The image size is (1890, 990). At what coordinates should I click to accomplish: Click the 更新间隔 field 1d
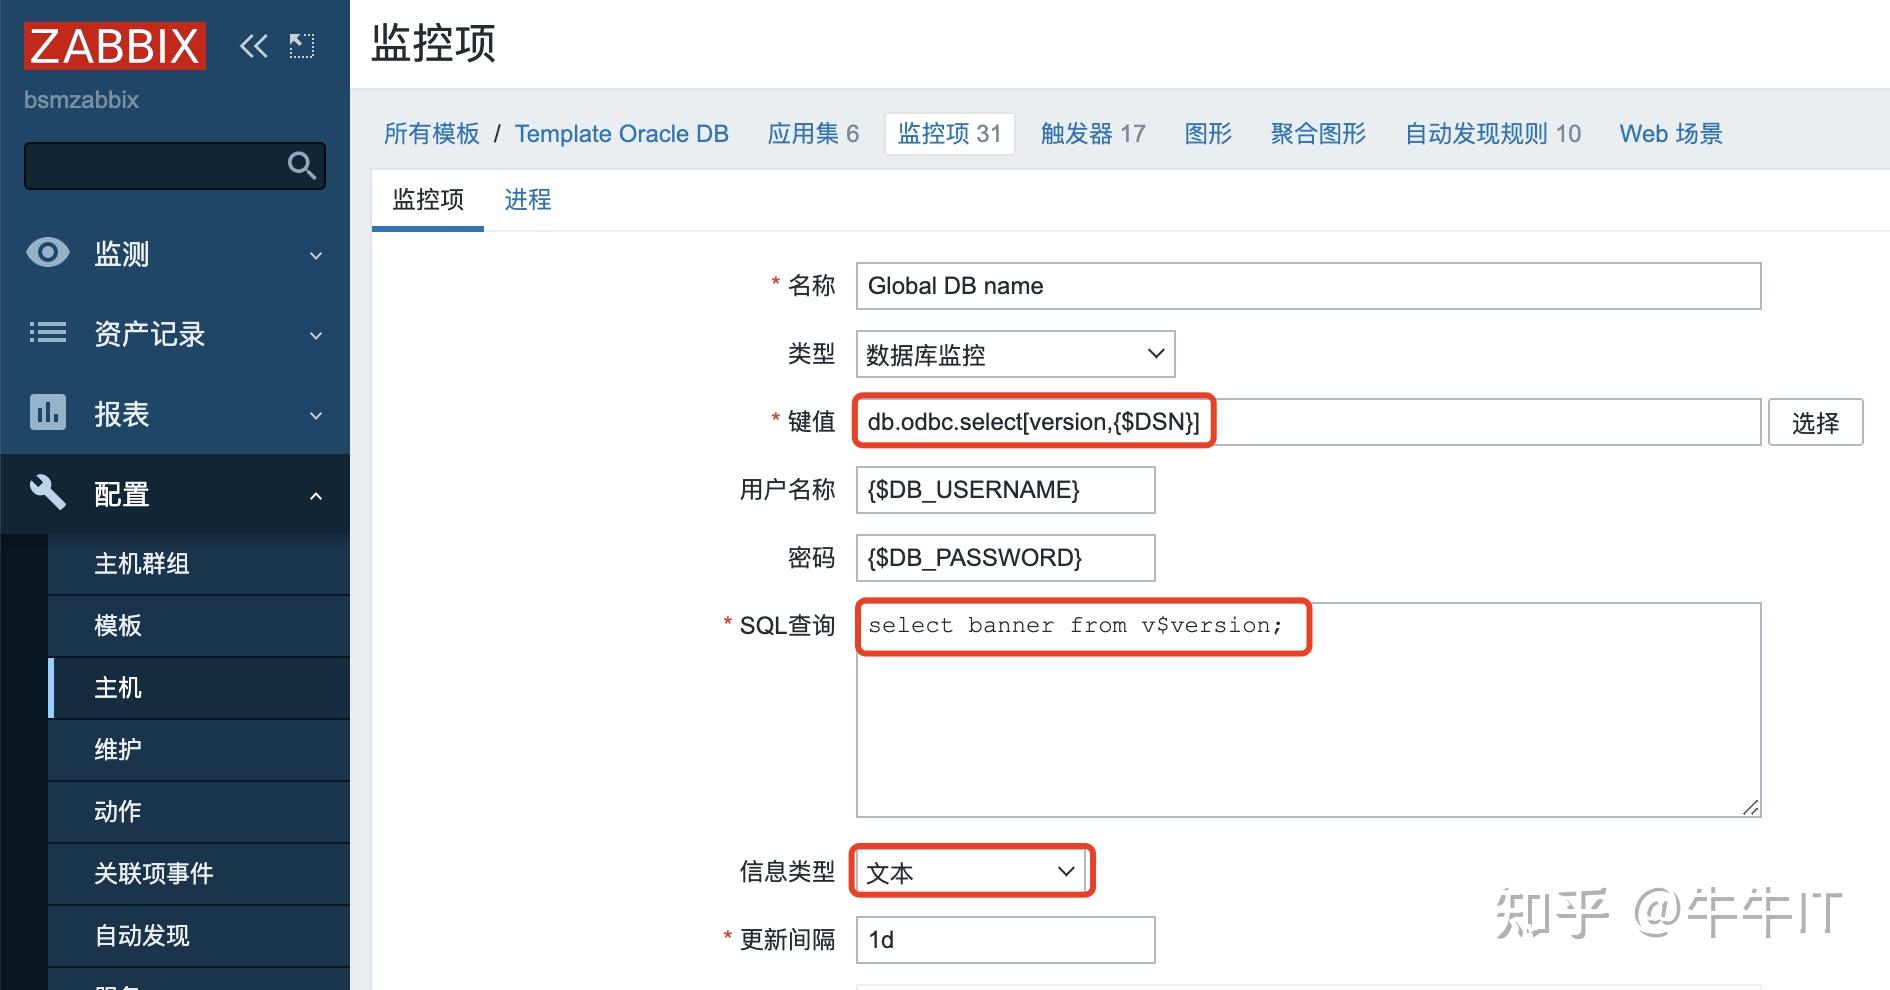point(1005,940)
